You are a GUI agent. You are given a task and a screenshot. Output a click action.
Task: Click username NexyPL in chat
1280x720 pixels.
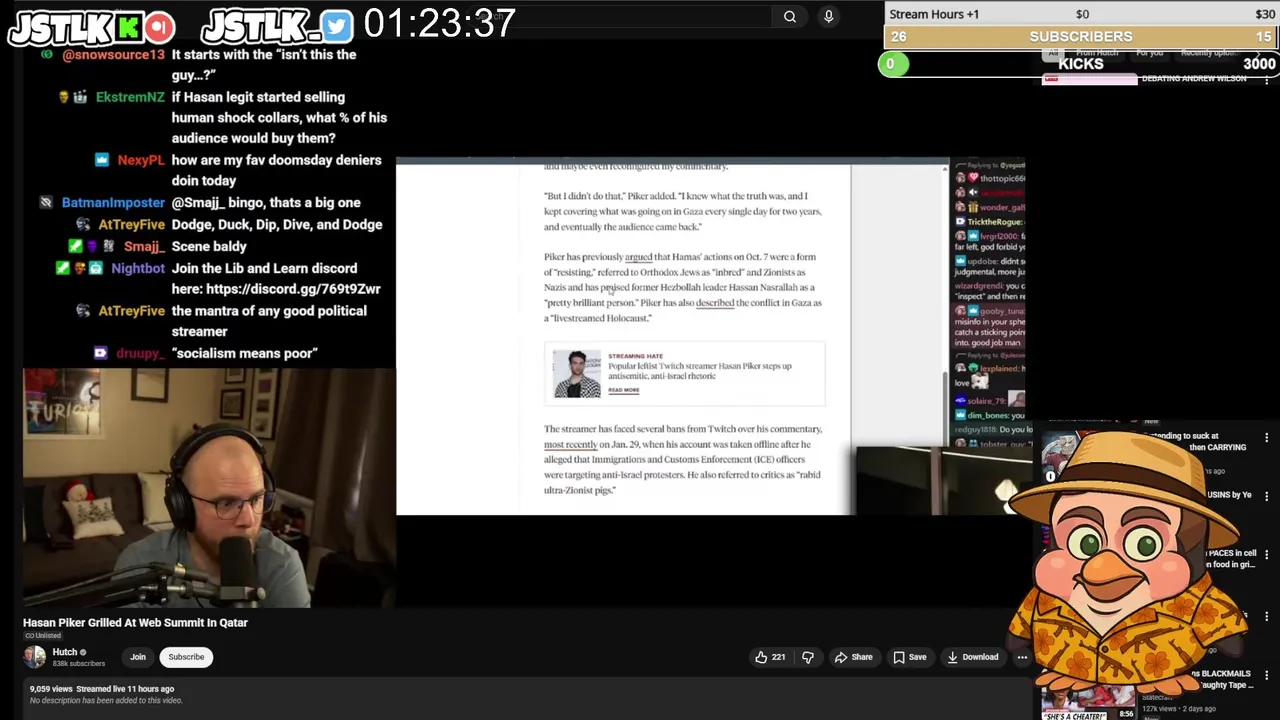[x=140, y=160]
